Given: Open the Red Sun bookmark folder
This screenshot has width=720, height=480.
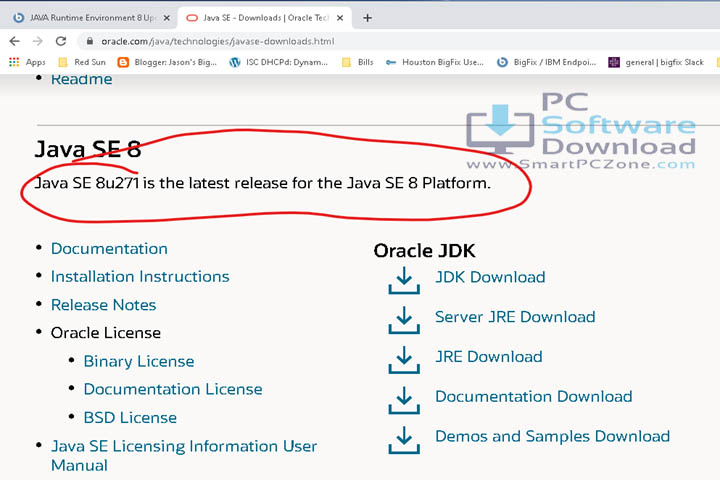Looking at the screenshot, I should click(82, 62).
